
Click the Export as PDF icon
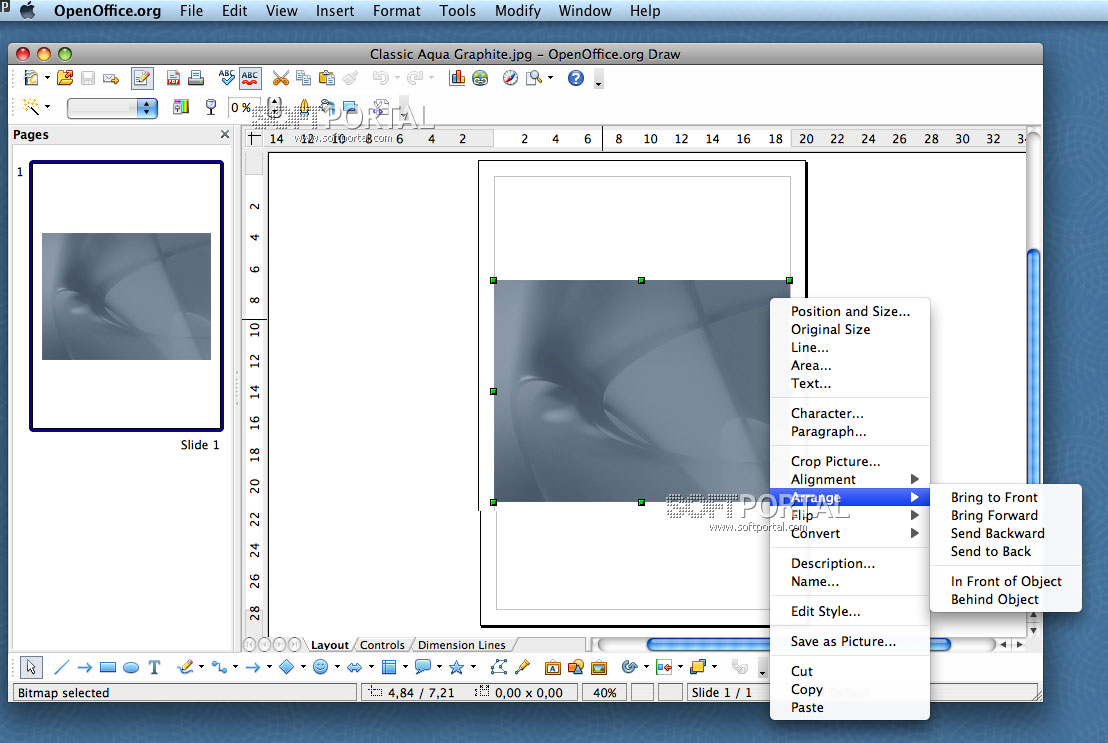point(173,79)
